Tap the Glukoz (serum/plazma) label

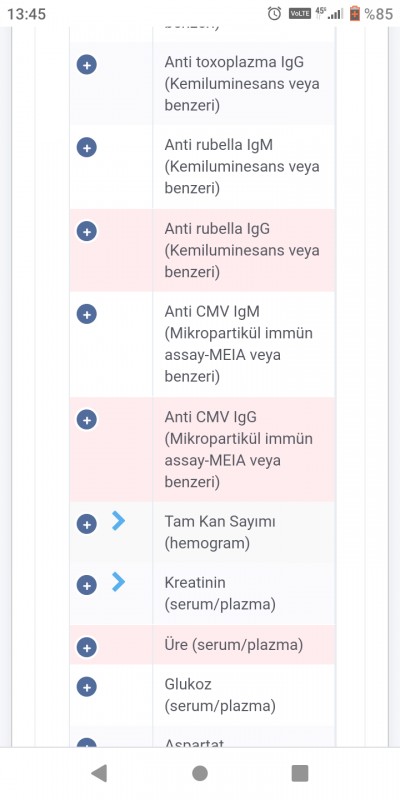[x=220, y=695]
